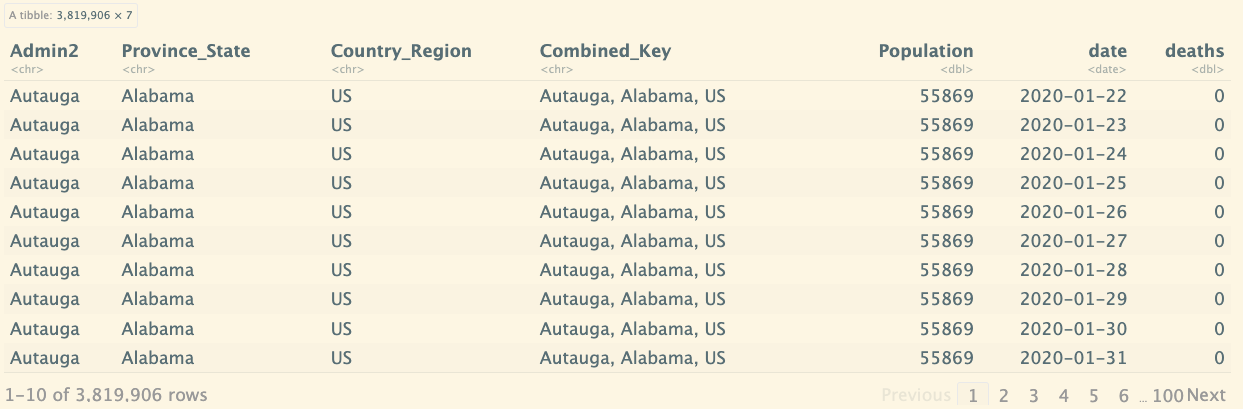Go to page 3 of table
The image size is (1243, 409).
pos(1033,395)
